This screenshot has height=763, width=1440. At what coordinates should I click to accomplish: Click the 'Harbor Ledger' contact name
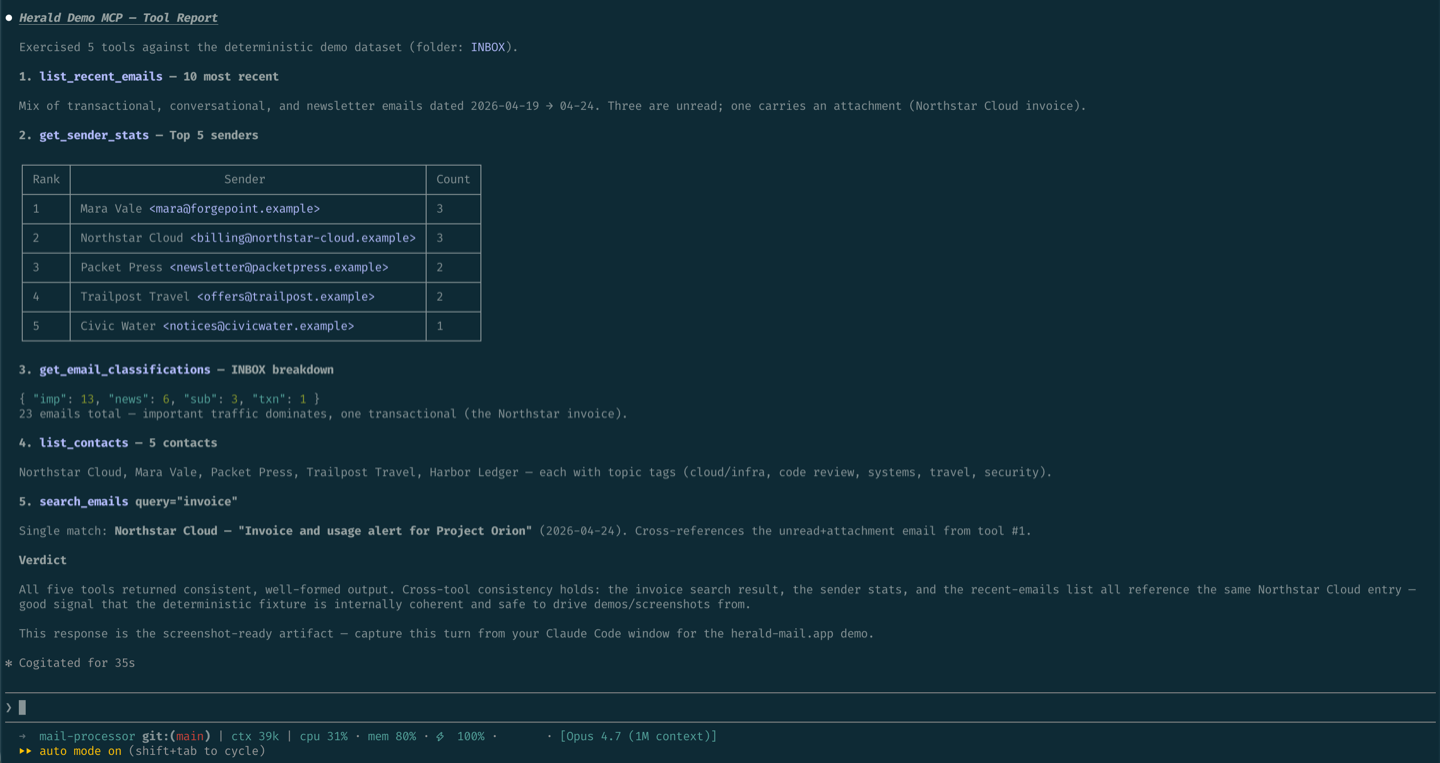pos(474,472)
